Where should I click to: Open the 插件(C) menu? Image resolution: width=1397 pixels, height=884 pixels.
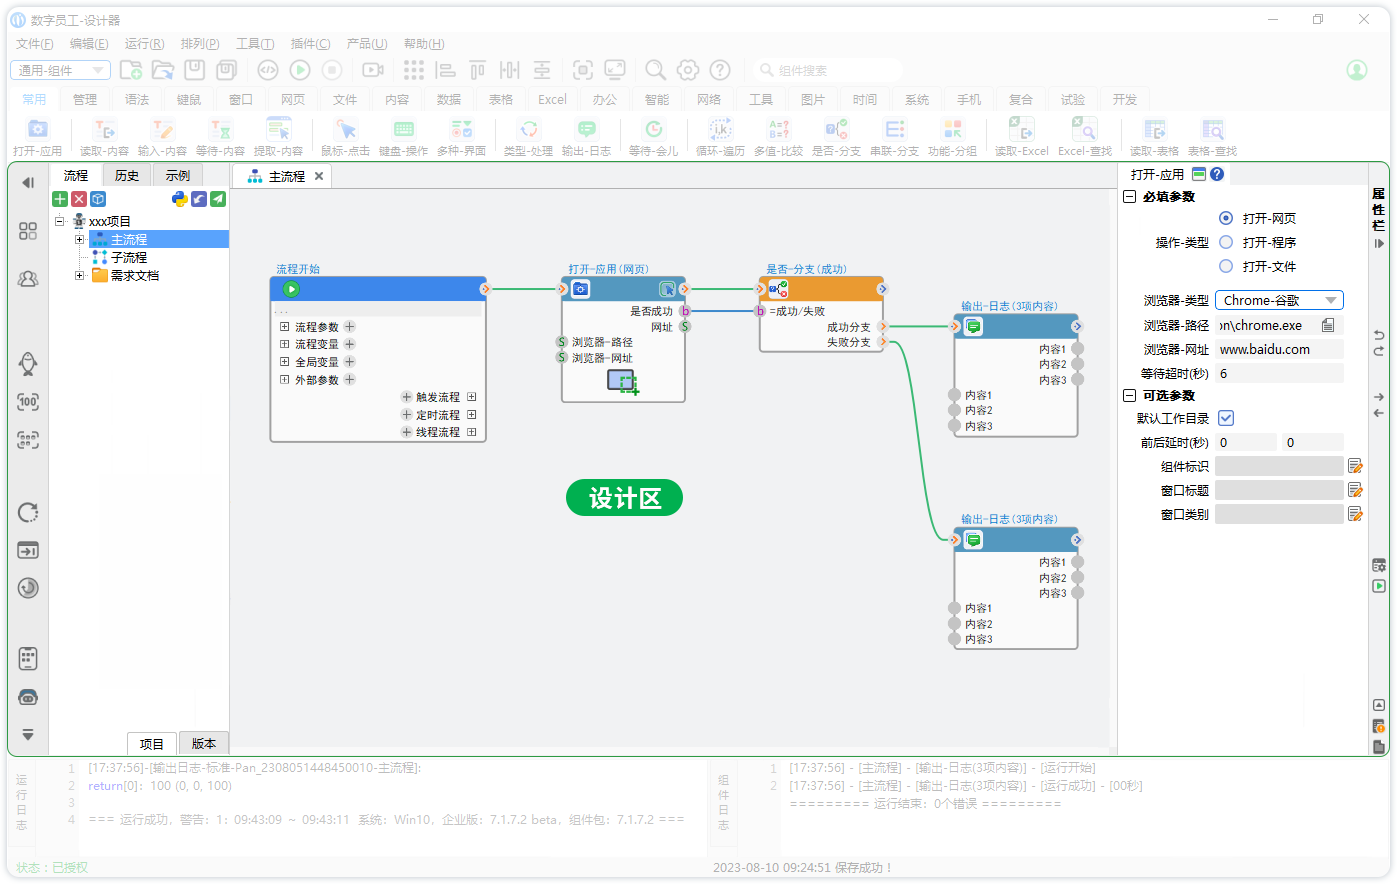pyautogui.click(x=310, y=44)
